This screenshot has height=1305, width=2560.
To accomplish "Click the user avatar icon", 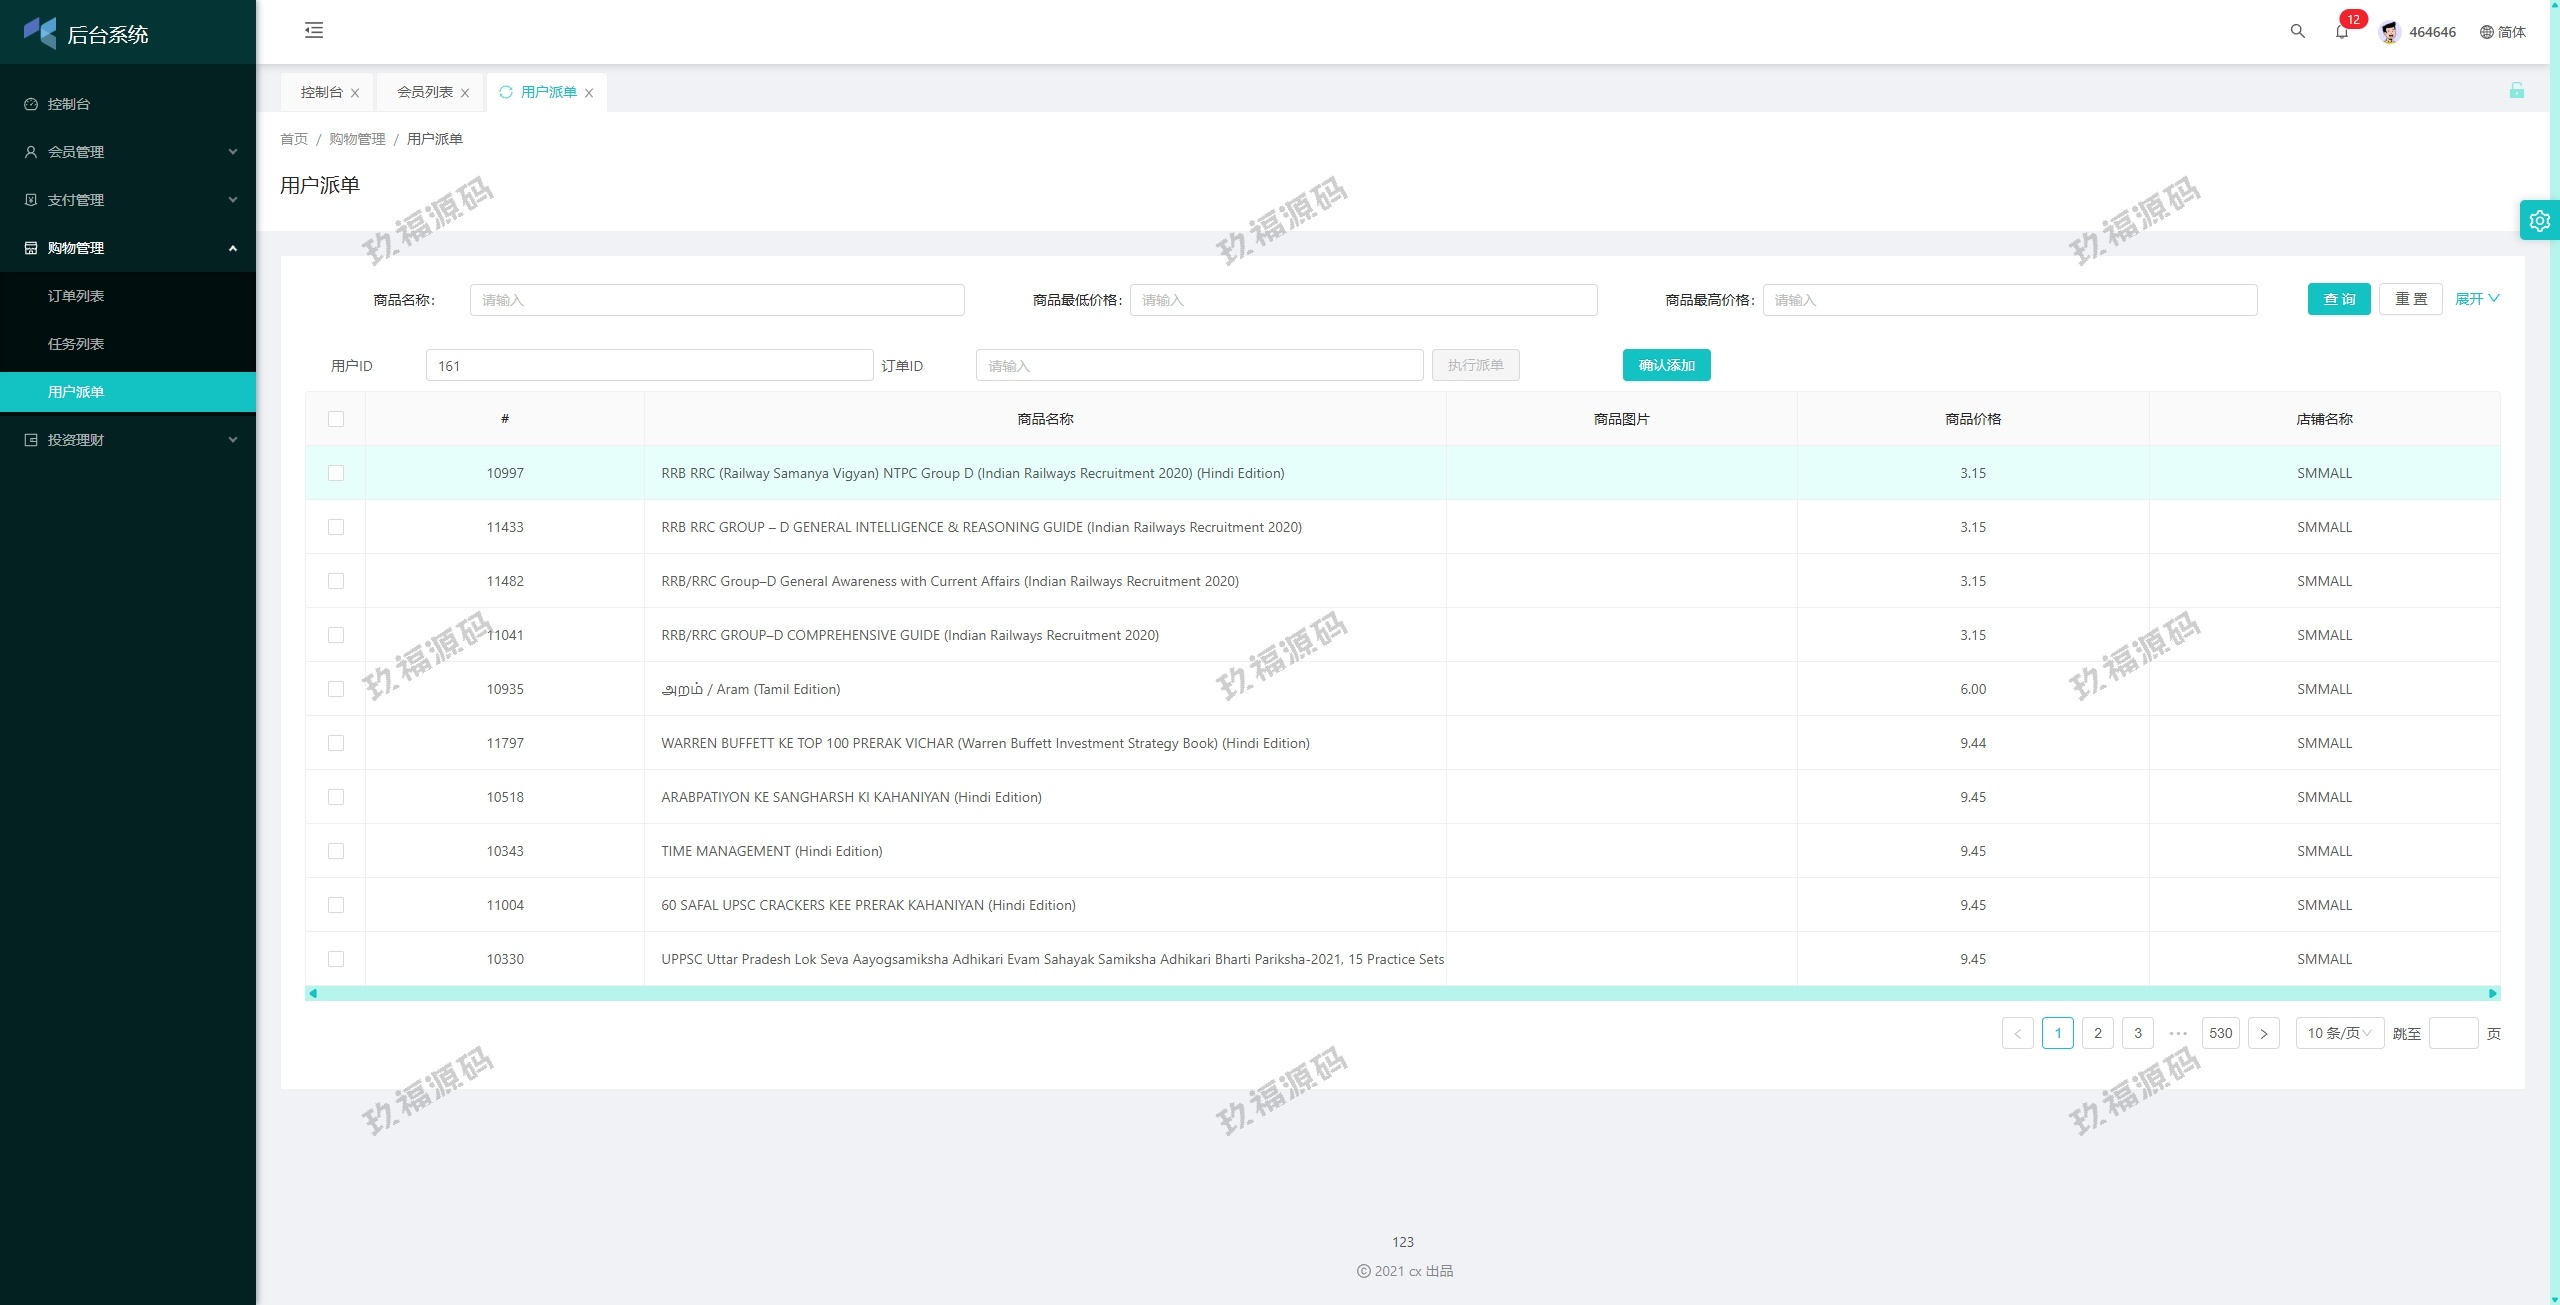I will [2389, 32].
